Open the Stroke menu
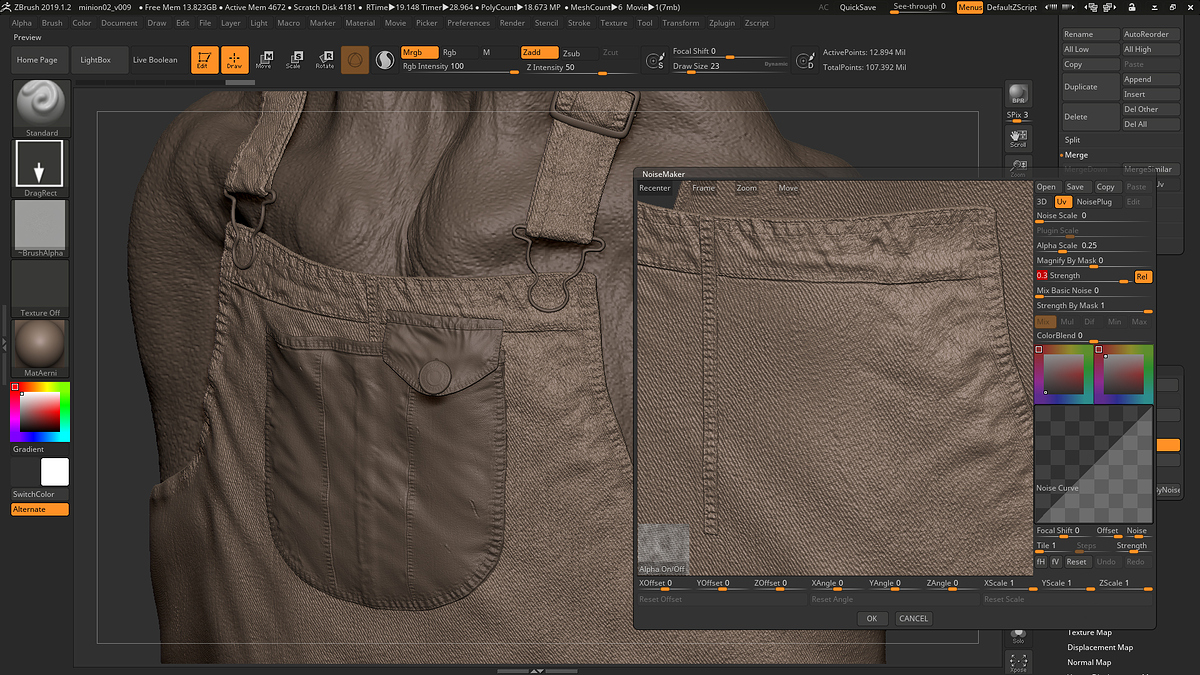Screen dimensions: 1200x675 [579, 22]
